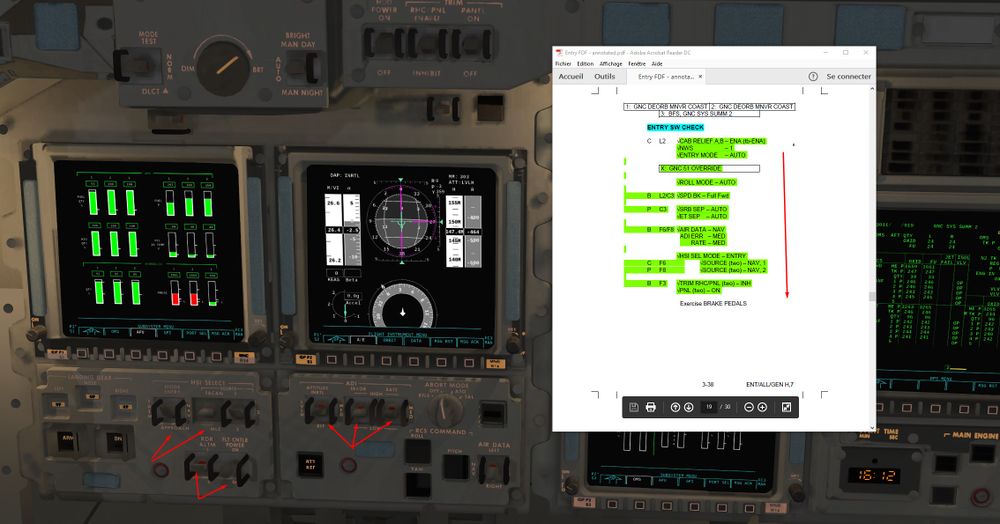Image resolution: width=1000 pixels, height=524 pixels.
Task: Toggle the HUD MODE TEST switch
Action: pyautogui.click(x=138, y=64)
